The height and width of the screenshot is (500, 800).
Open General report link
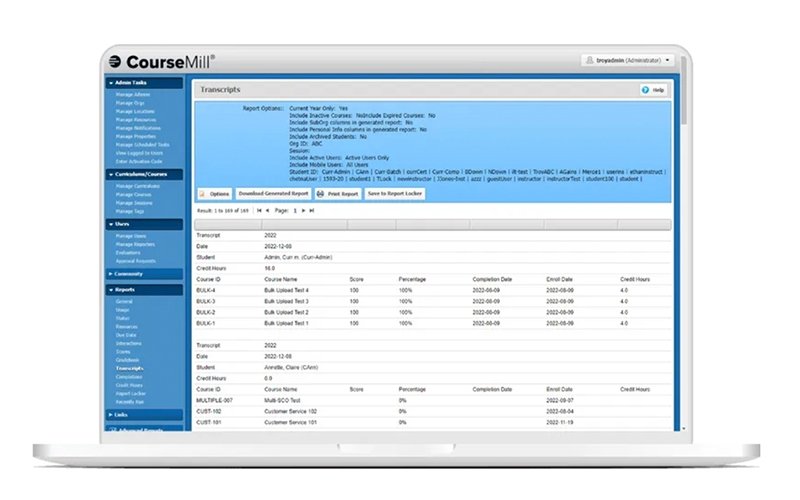pos(124,302)
